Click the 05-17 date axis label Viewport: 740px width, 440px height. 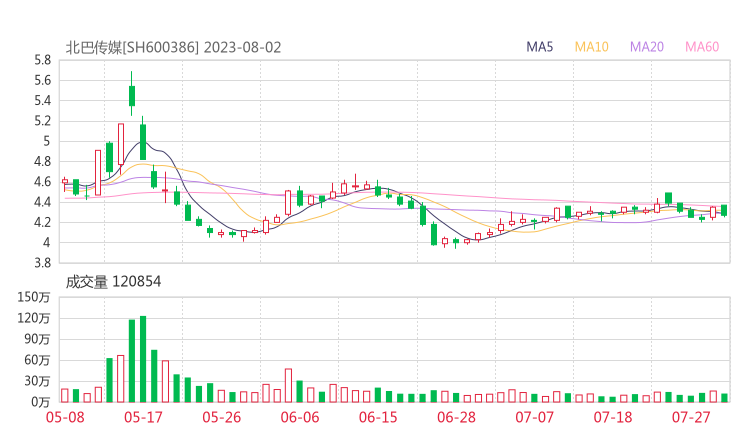[x=143, y=417]
